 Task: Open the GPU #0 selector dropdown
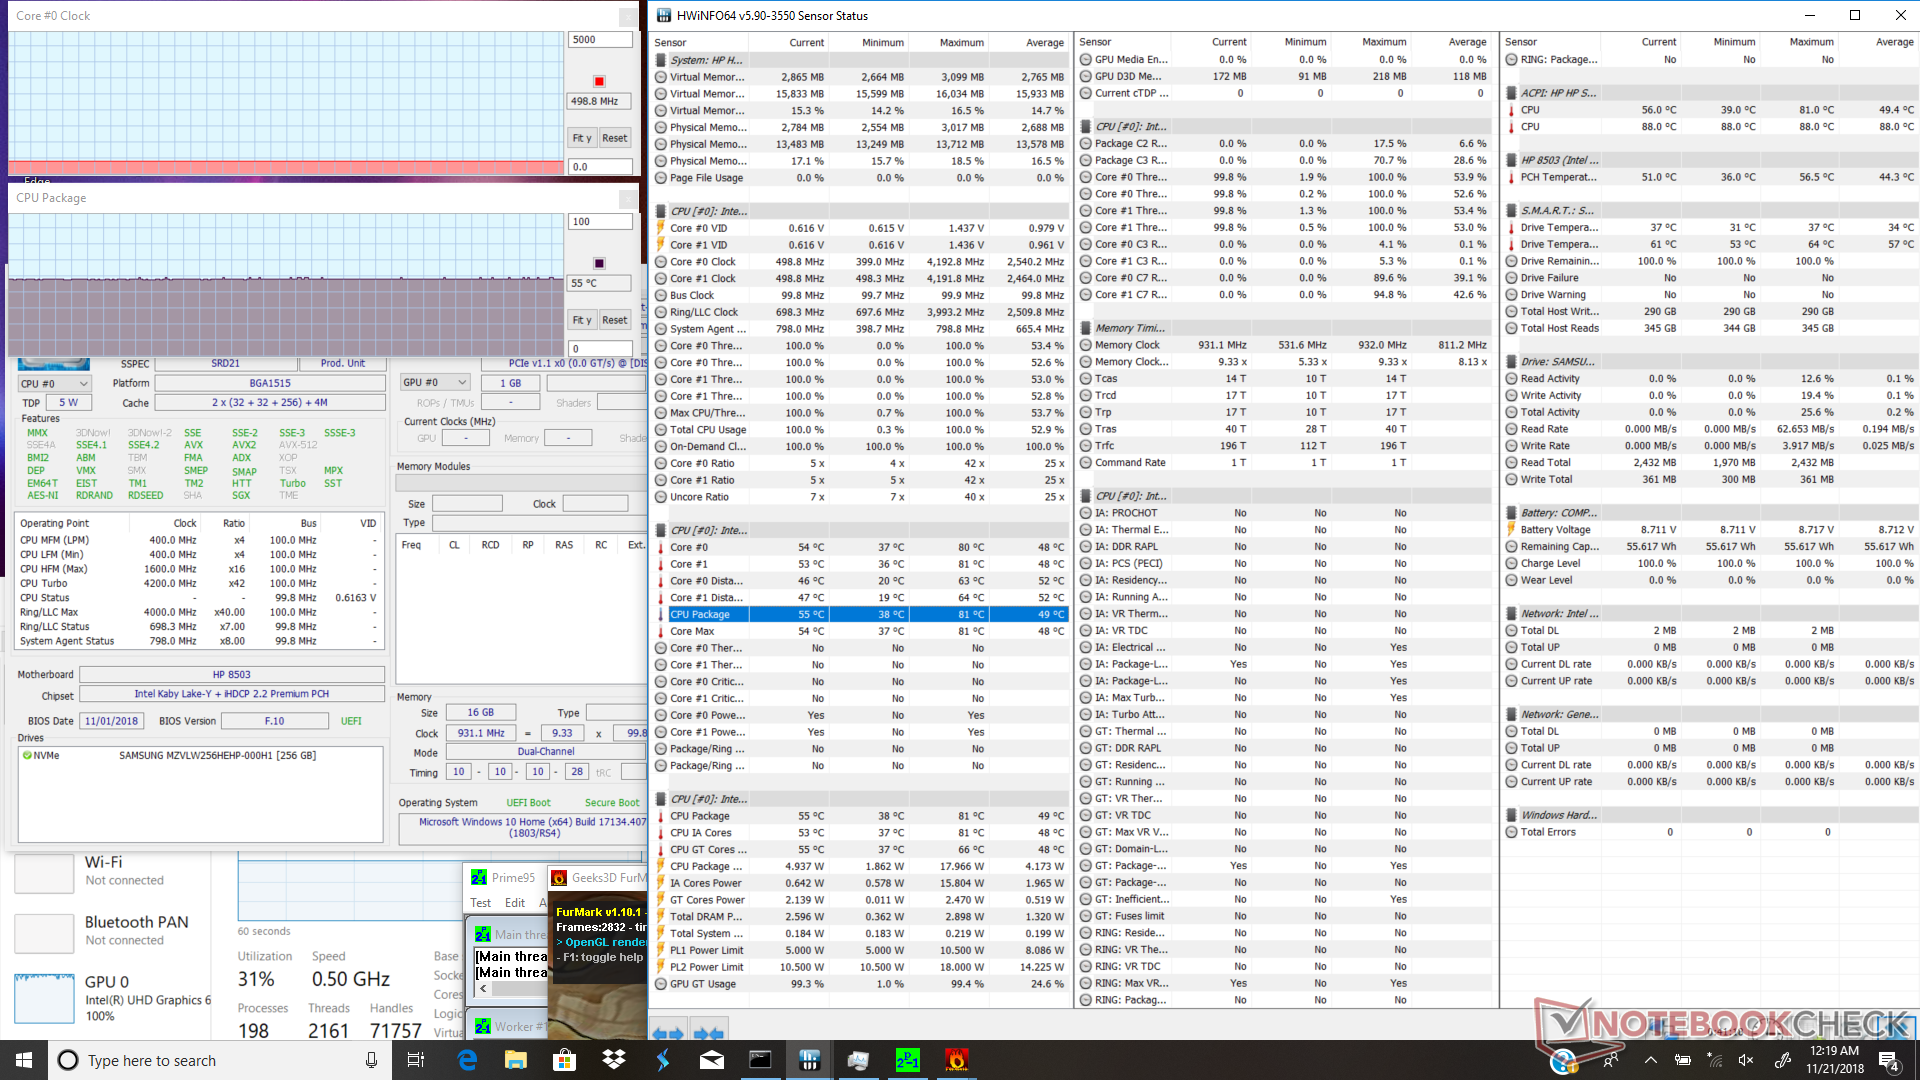click(x=435, y=382)
